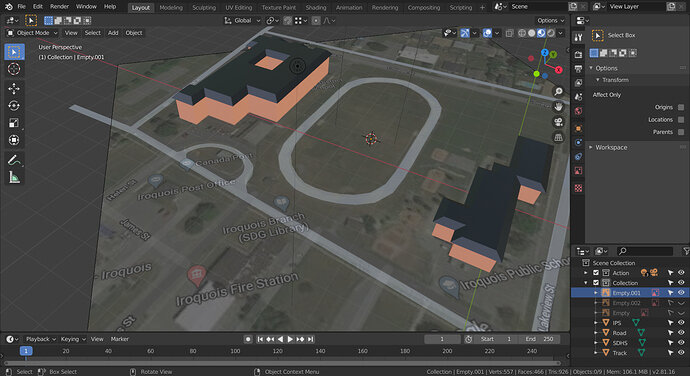Activate the Annotate tool
The height and width of the screenshot is (376, 690).
[14, 160]
